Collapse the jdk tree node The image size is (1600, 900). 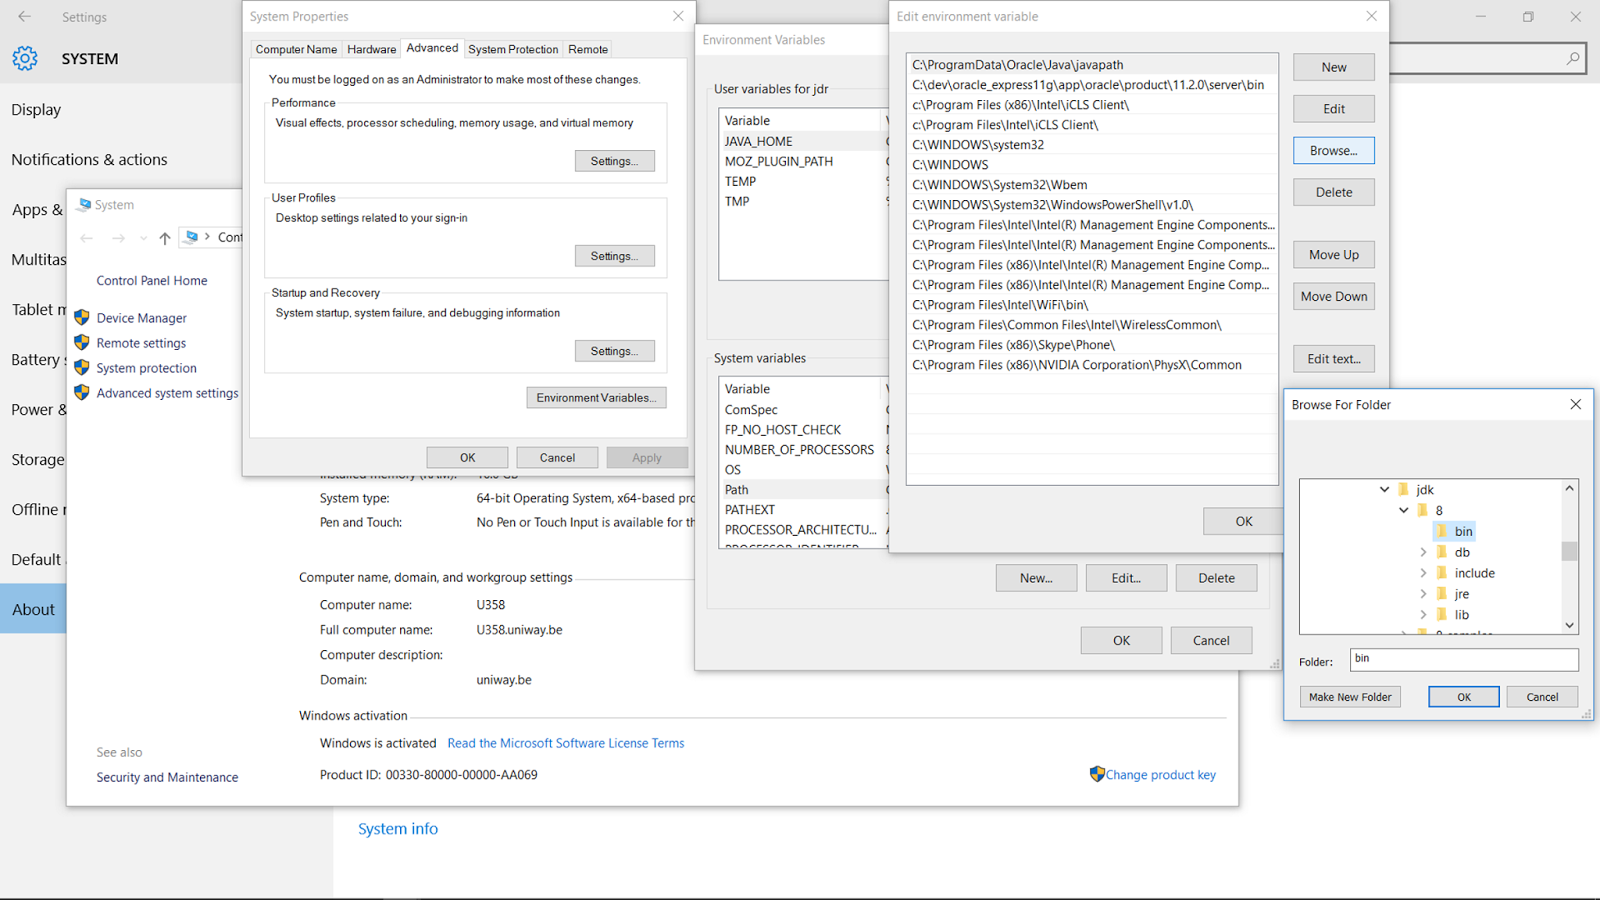tap(1384, 489)
